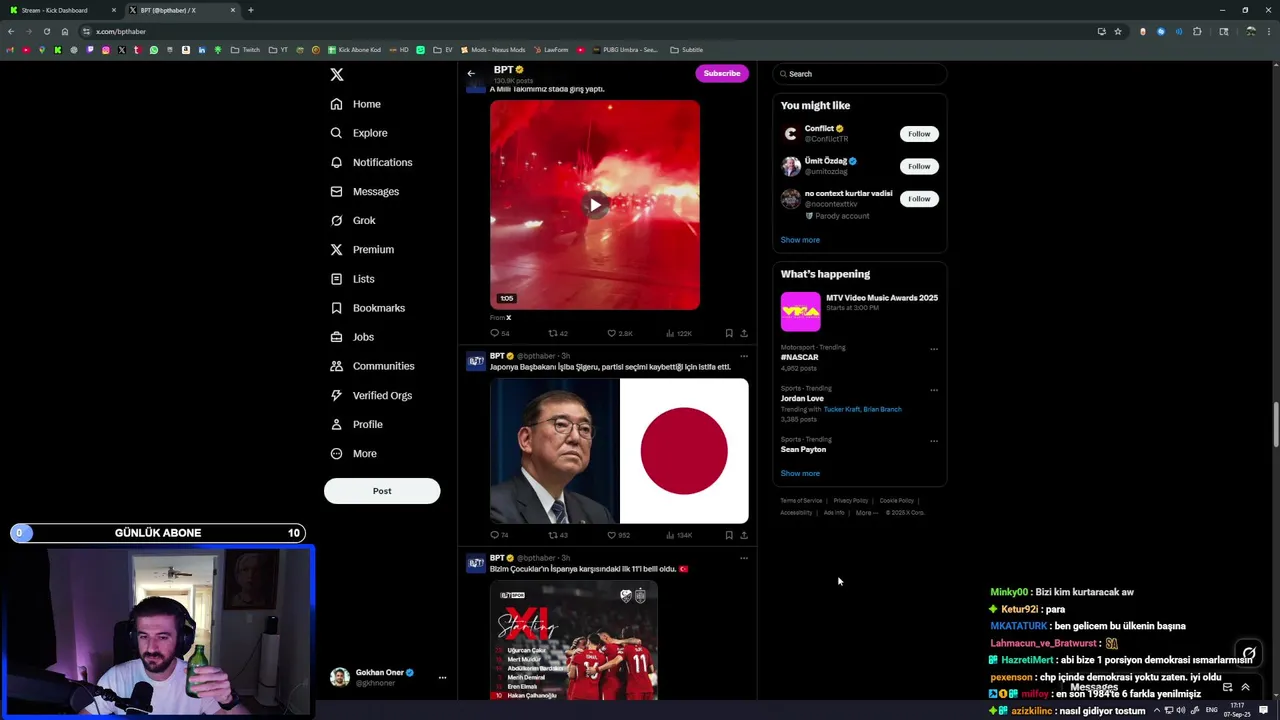Share the stadium video post
This screenshot has width=1280, height=720.
coord(744,333)
